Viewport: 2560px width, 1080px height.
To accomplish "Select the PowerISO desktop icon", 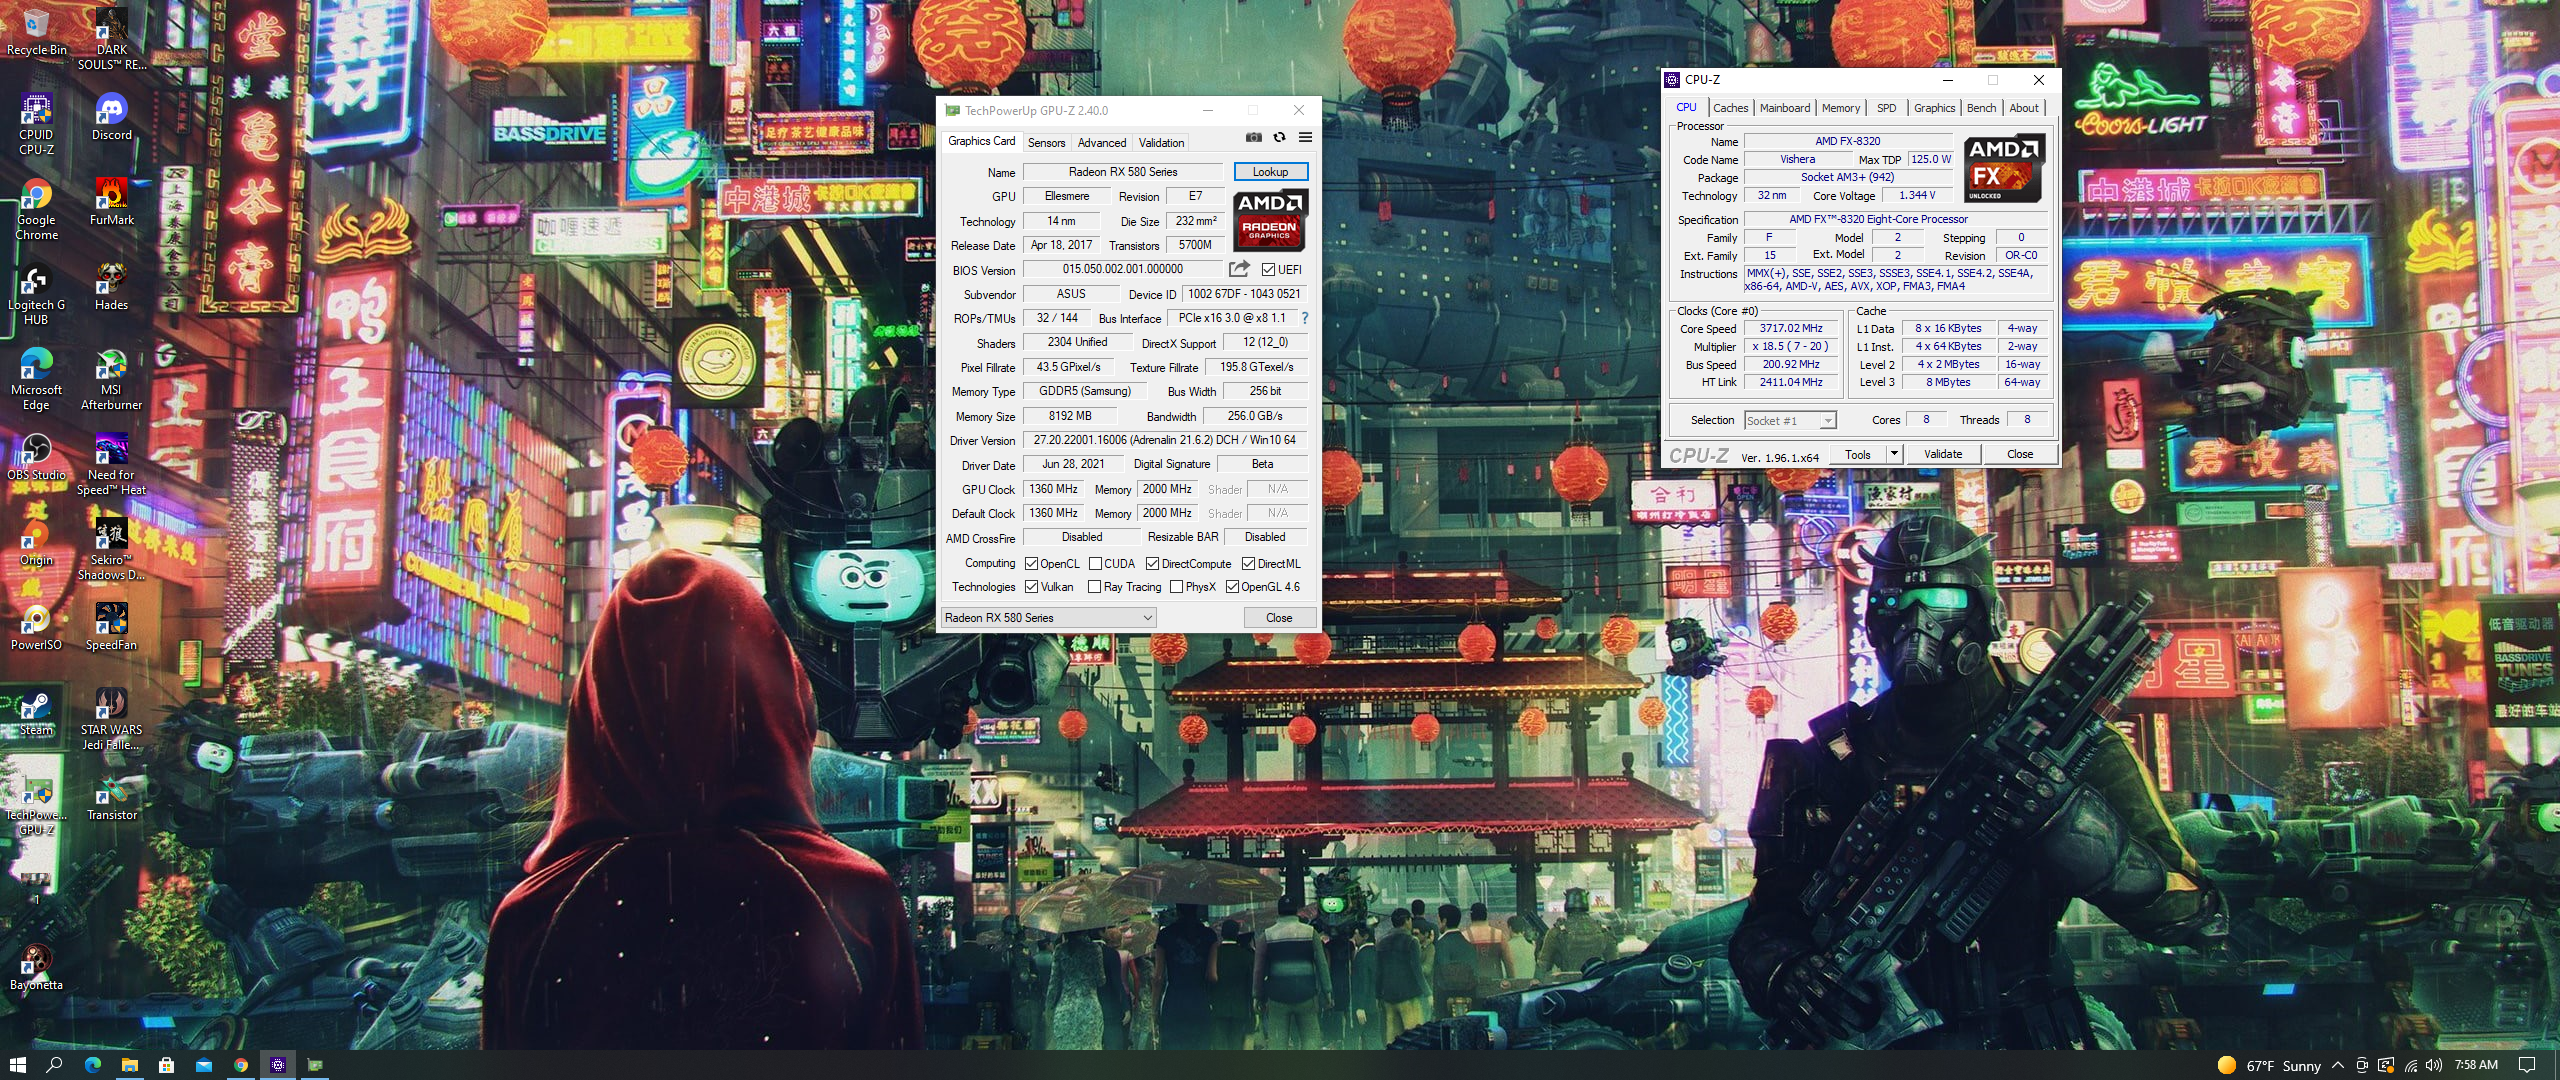I will 37,628.
